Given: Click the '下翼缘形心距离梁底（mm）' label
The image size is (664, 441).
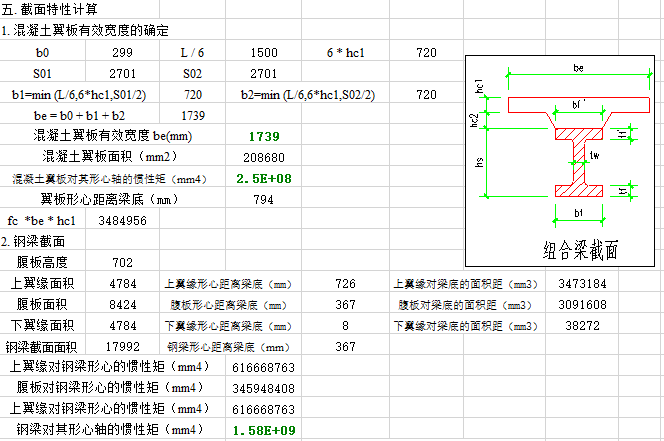Looking at the screenshot, I should click(229, 326).
